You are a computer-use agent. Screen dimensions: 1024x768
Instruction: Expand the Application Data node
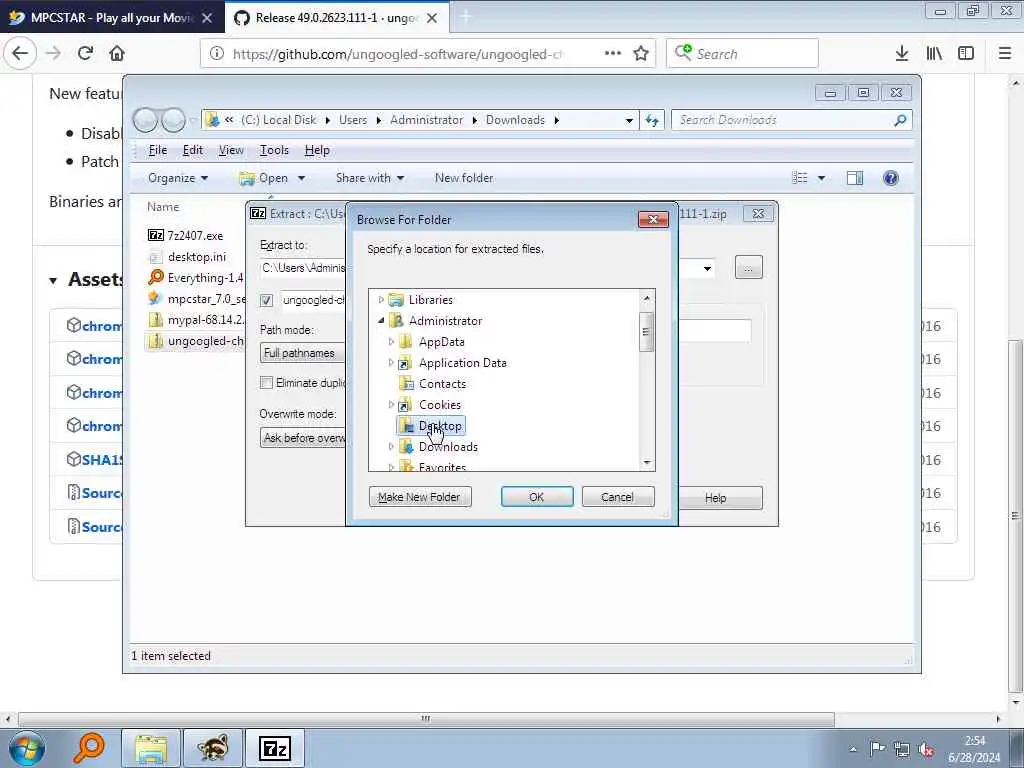pyautogui.click(x=391, y=362)
